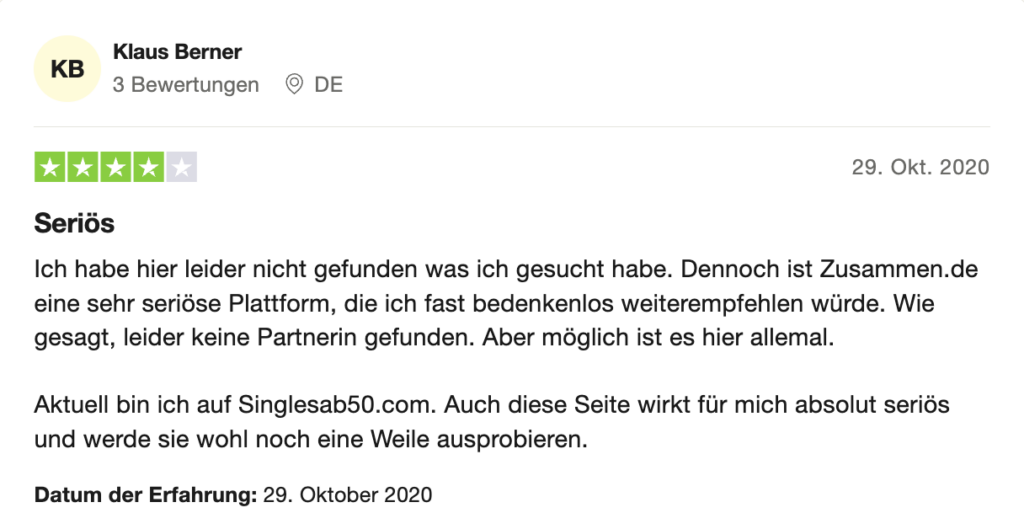Click the fifth gray star
The height and width of the screenshot is (529, 1024).
click(x=182, y=168)
